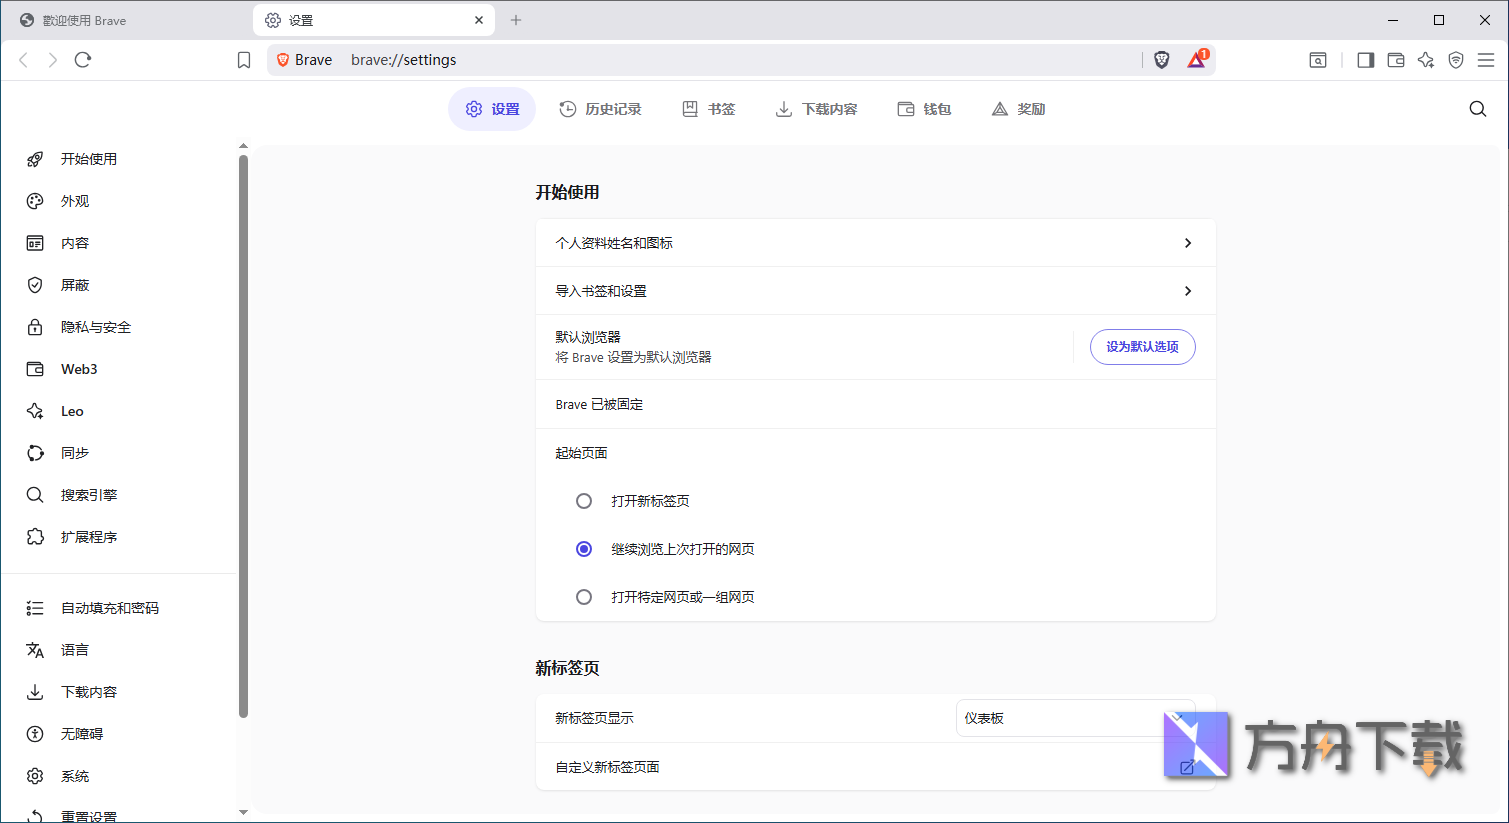The height and width of the screenshot is (823, 1509).
Task: Open Brave Rewards panel from toolbar
Action: (1196, 59)
